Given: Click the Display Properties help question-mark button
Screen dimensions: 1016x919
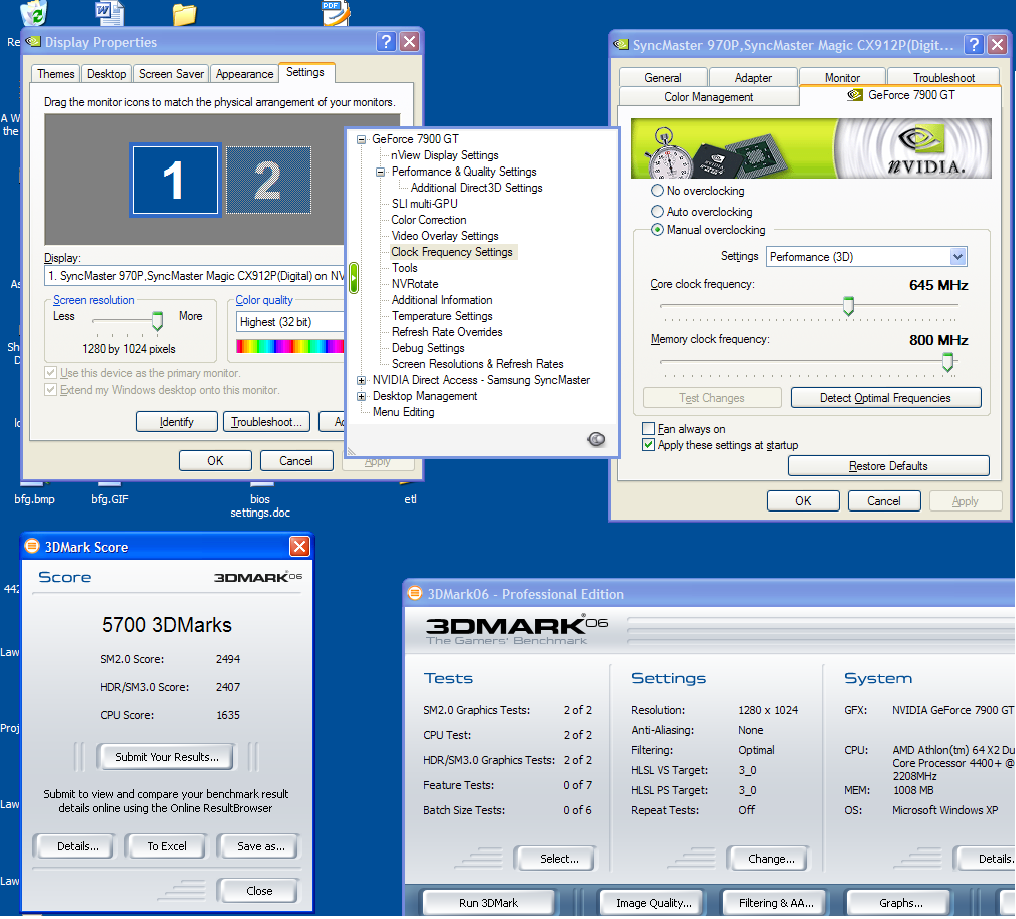Looking at the screenshot, I should (386, 42).
